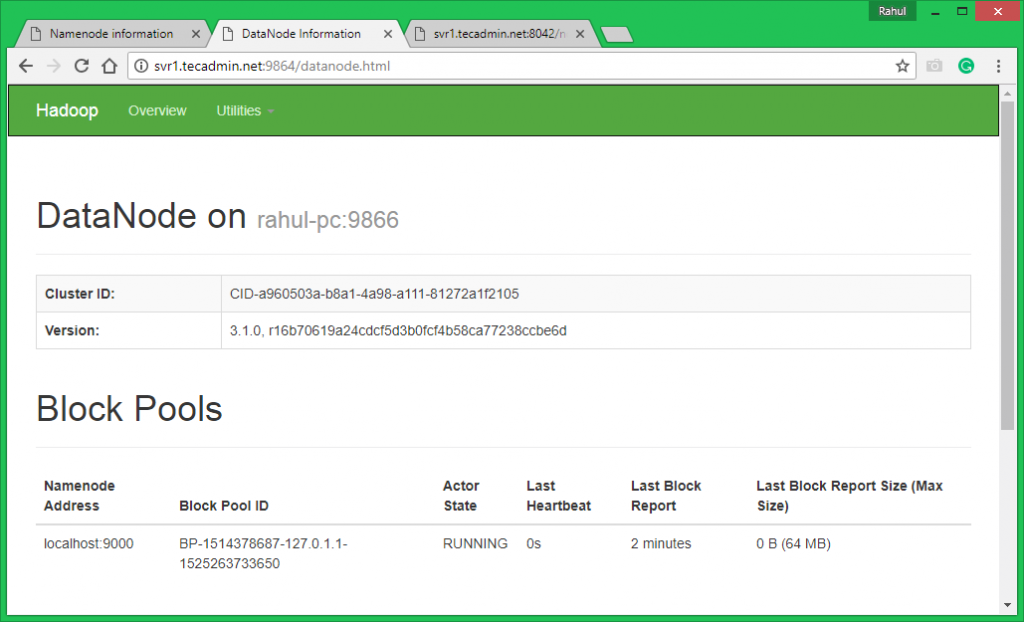1024x622 pixels.
Task: Click the Hadoop brand link
Action: [67, 111]
